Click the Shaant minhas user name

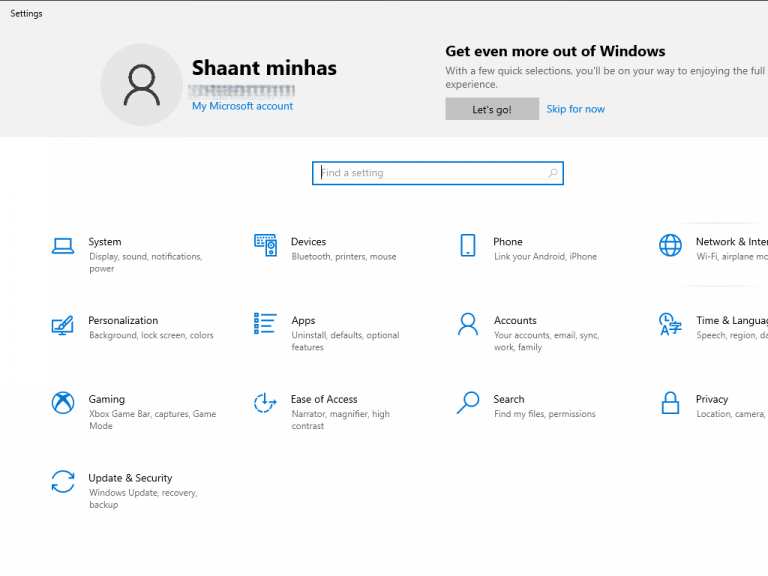(x=264, y=68)
